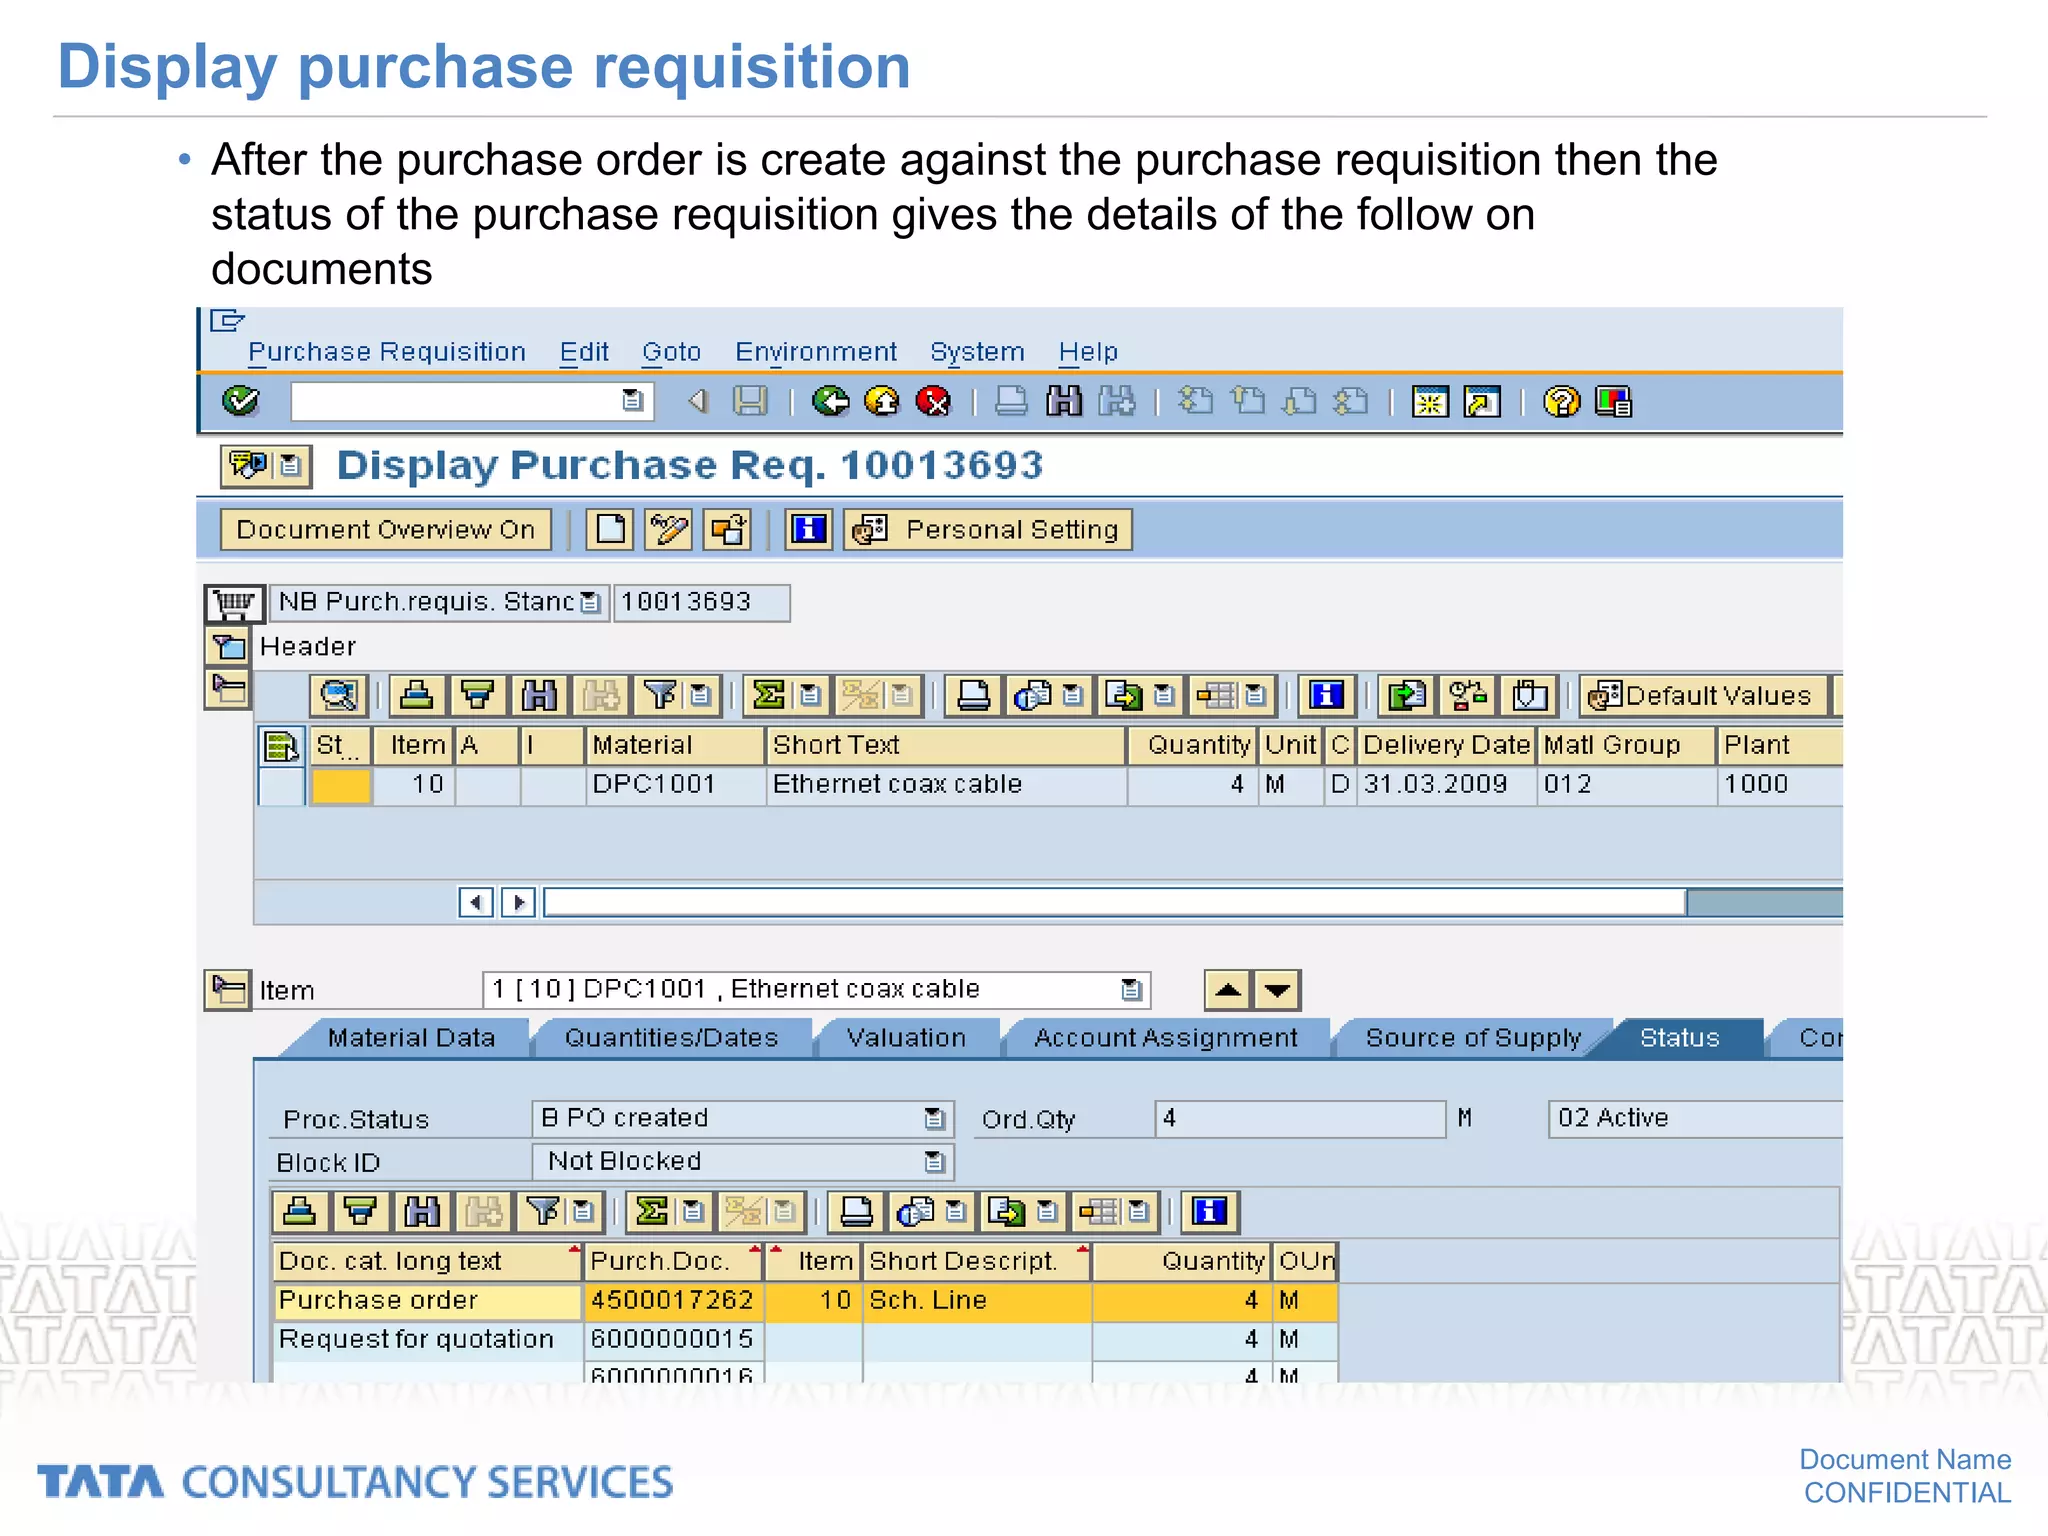Collapse the Header section expander
The image size is (2048, 1536).
(229, 647)
